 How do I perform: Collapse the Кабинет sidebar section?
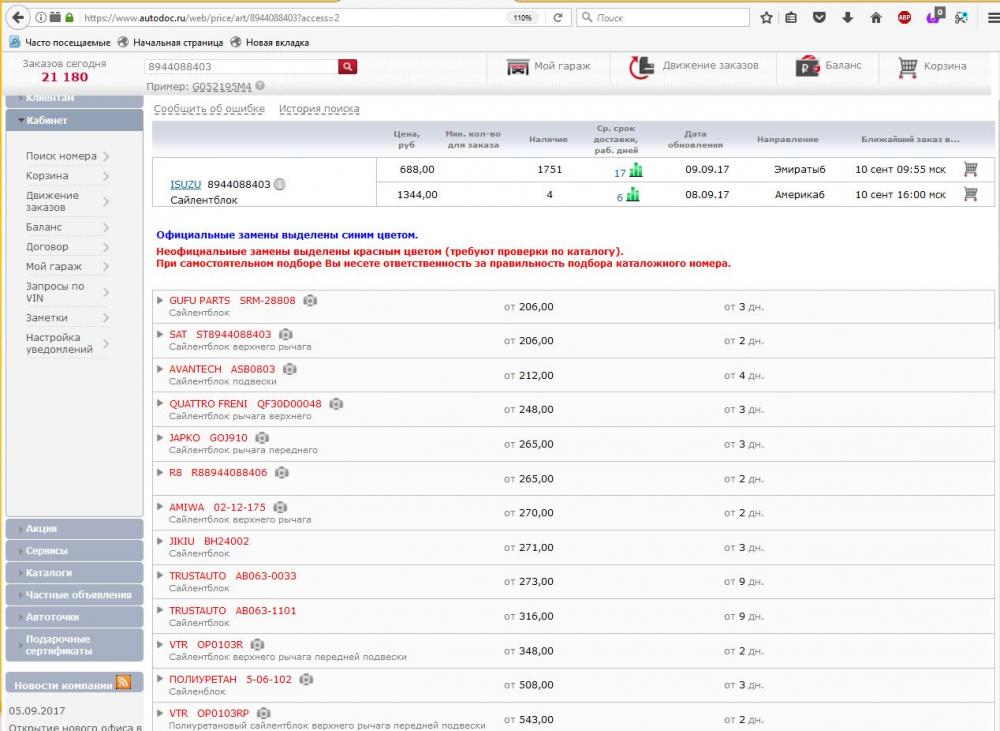click(x=74, y=120)
